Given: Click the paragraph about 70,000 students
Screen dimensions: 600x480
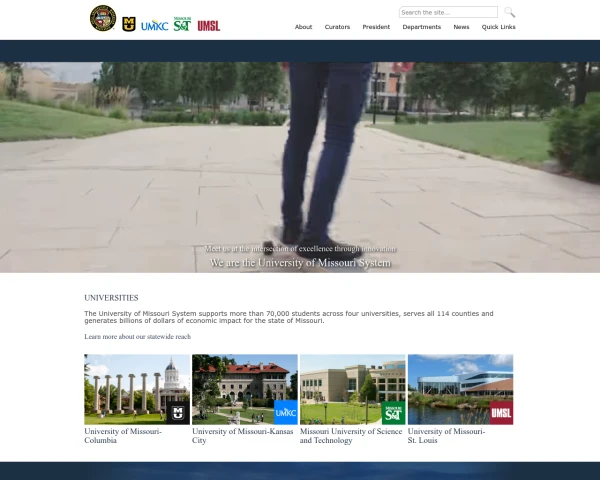Looking at the screenshot, I should pos(289,317).
